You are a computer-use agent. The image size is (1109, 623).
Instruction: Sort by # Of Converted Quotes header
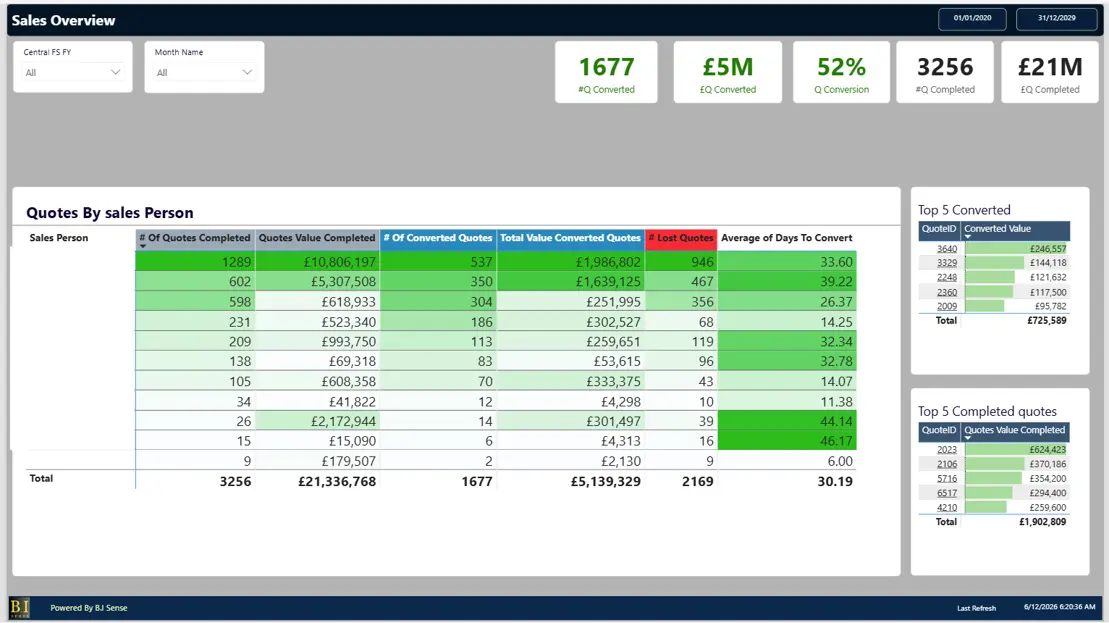438,238
